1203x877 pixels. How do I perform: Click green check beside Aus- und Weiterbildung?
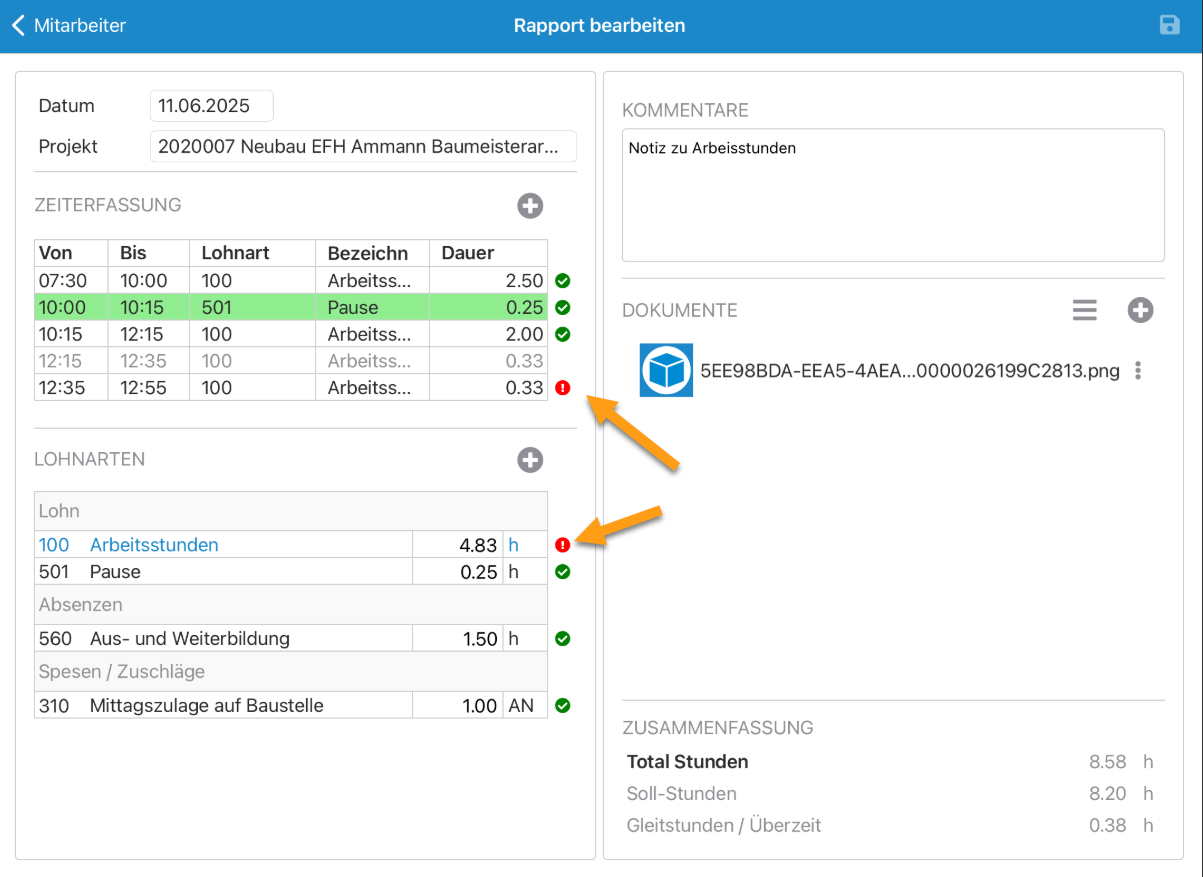pos(562,638)
